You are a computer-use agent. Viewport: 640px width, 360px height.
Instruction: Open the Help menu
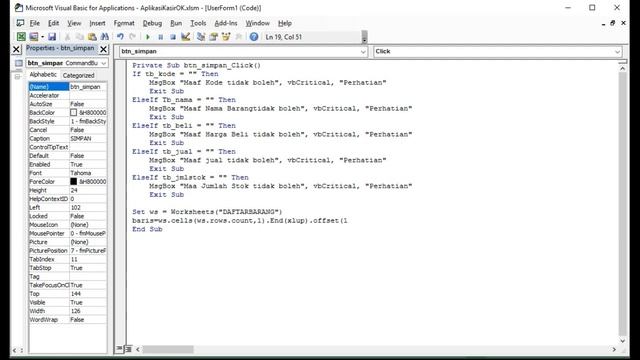tap(284, 23)
